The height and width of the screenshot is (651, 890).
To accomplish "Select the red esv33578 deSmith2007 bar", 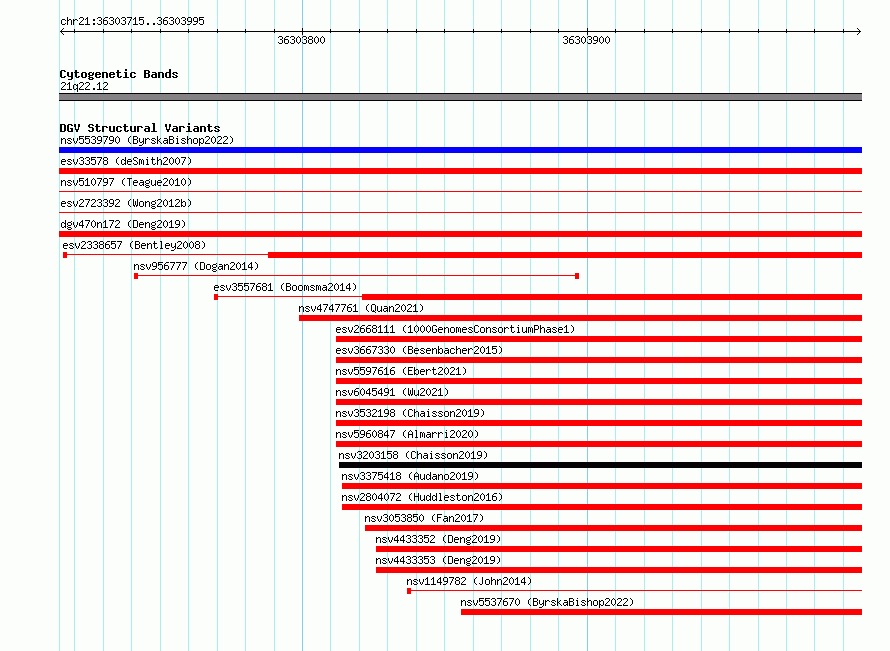I will coord(460,171).
